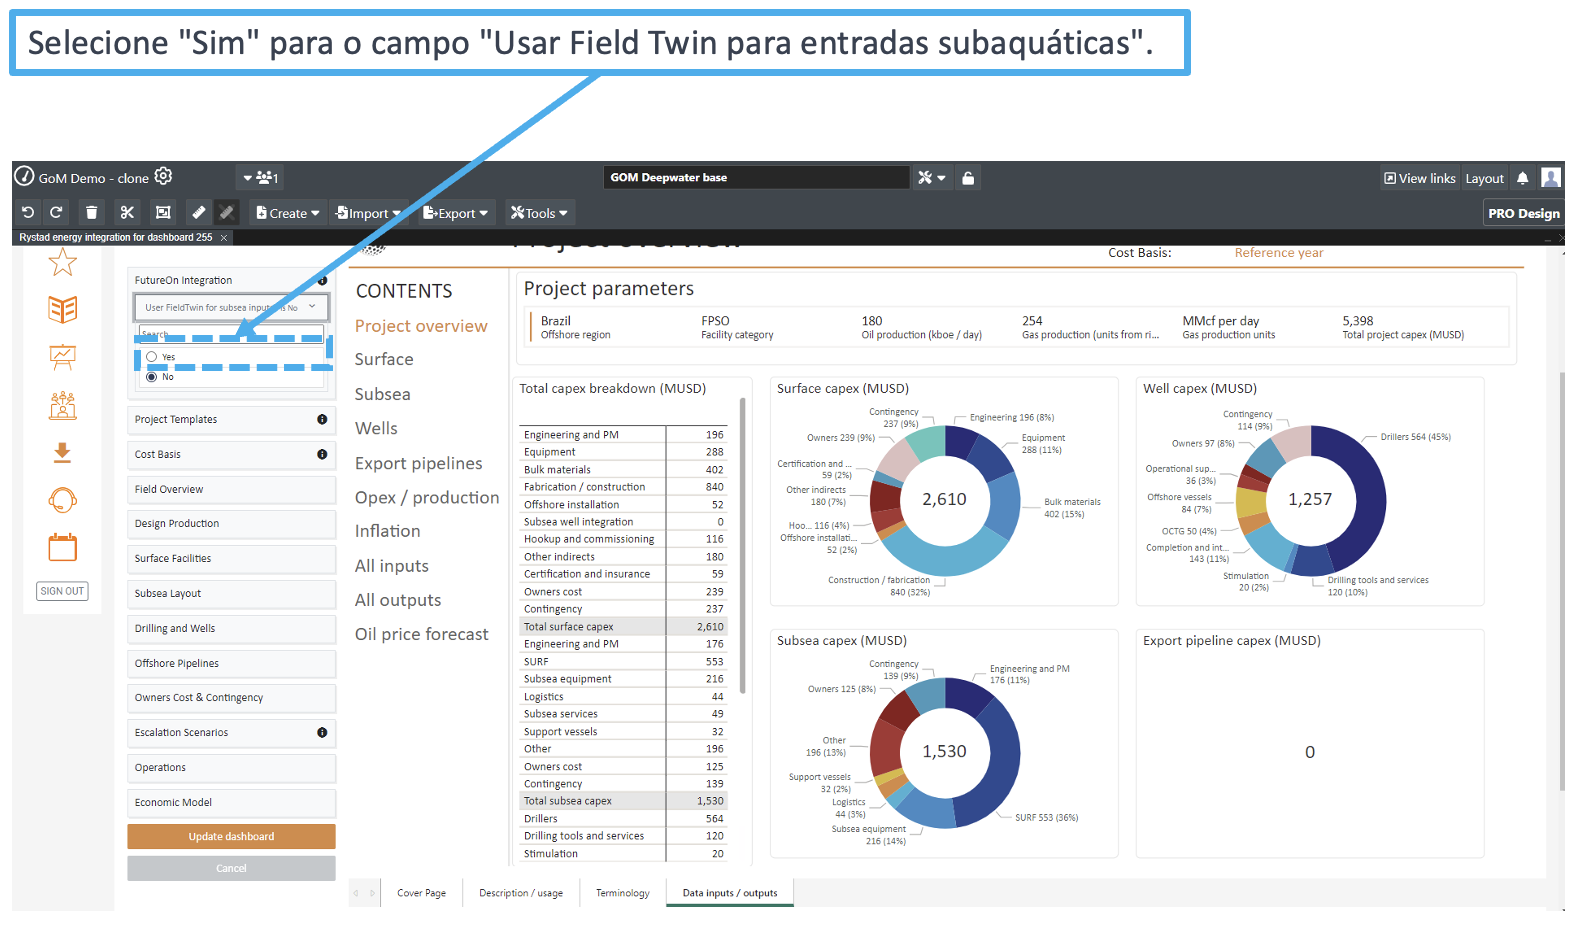Expand the Economic Model section
The width and height of the screenshot is (1582, 926).
click(231, 803)
